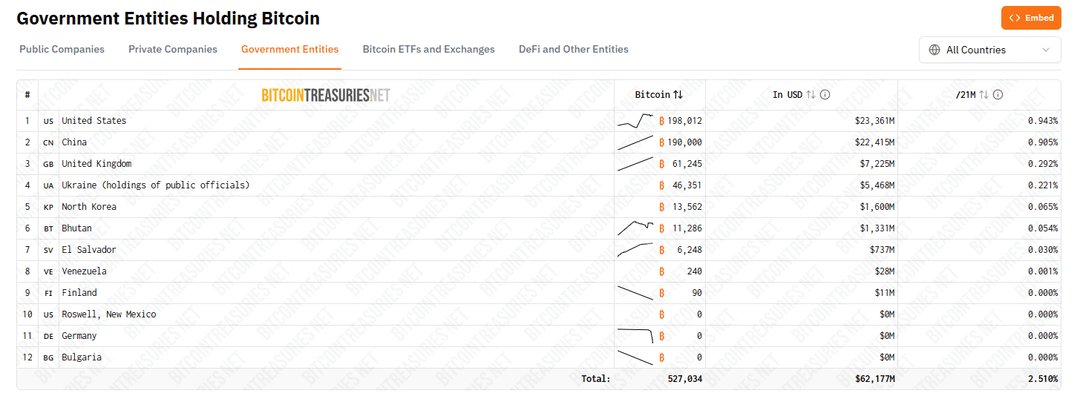
Task: Sort by the /21M column arrows
Action: 984,95
